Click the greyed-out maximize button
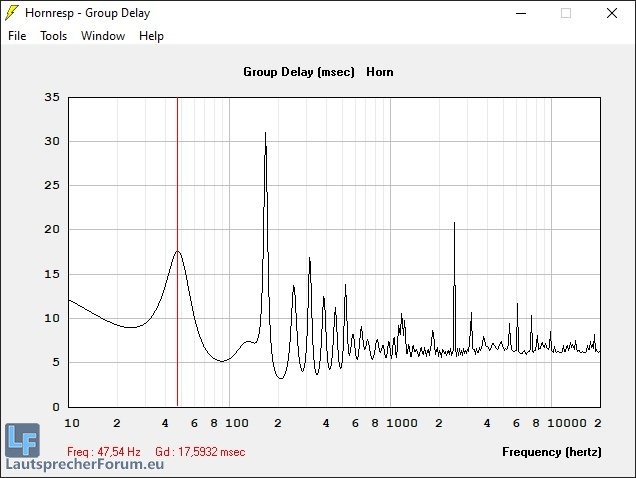The image size is (636, 478). click(x=566, y=13)
